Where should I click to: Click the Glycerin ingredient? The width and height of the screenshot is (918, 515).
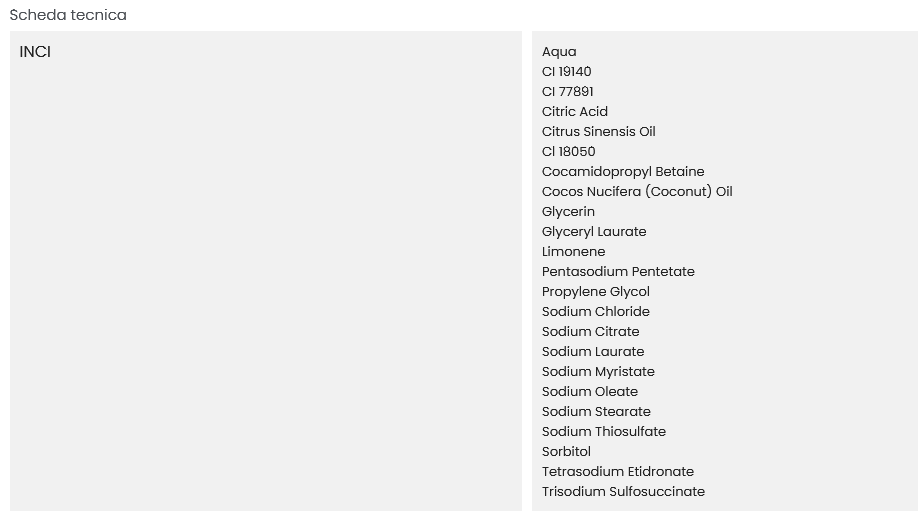coord(568,212)
